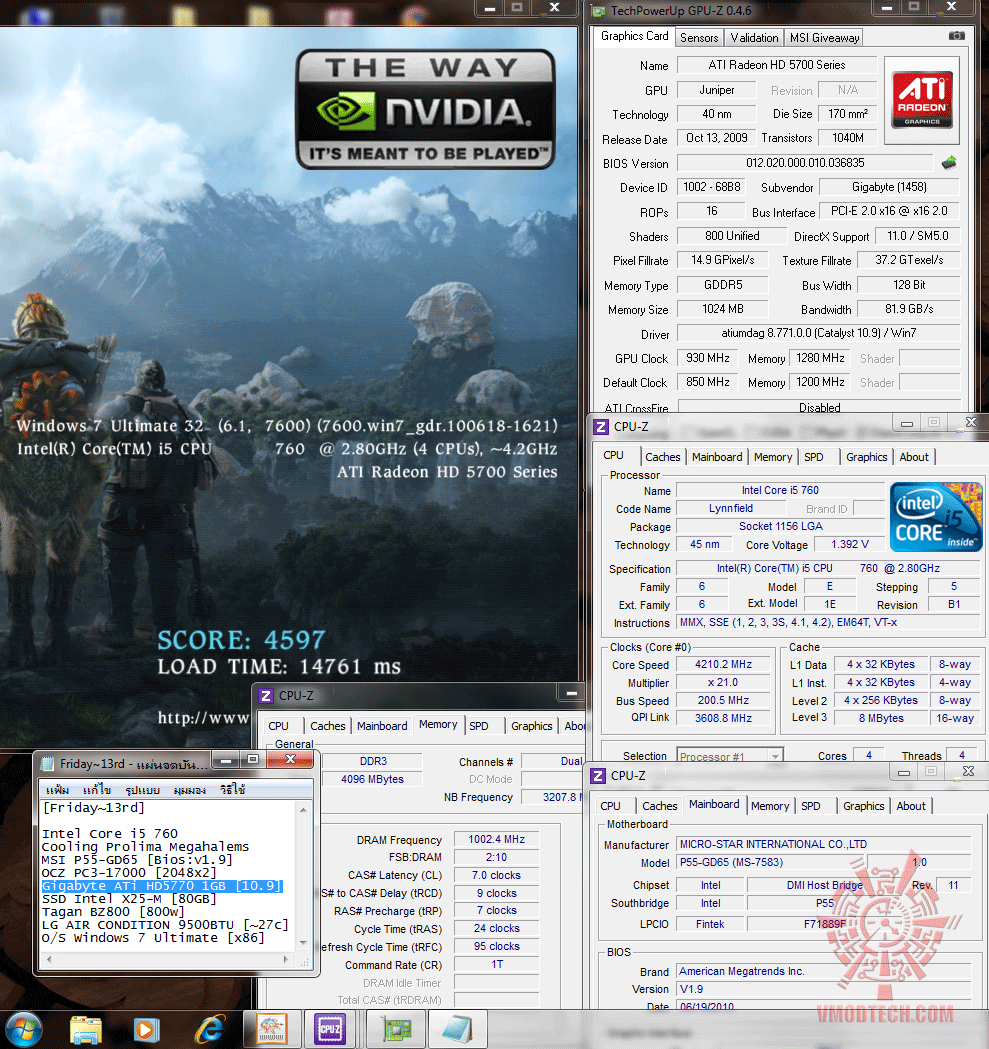Viewport: 989px width, 1049px height.
Task: Click the Driver atiumdag Catalyst 10.9 field
Action: (x=818, y=332)
